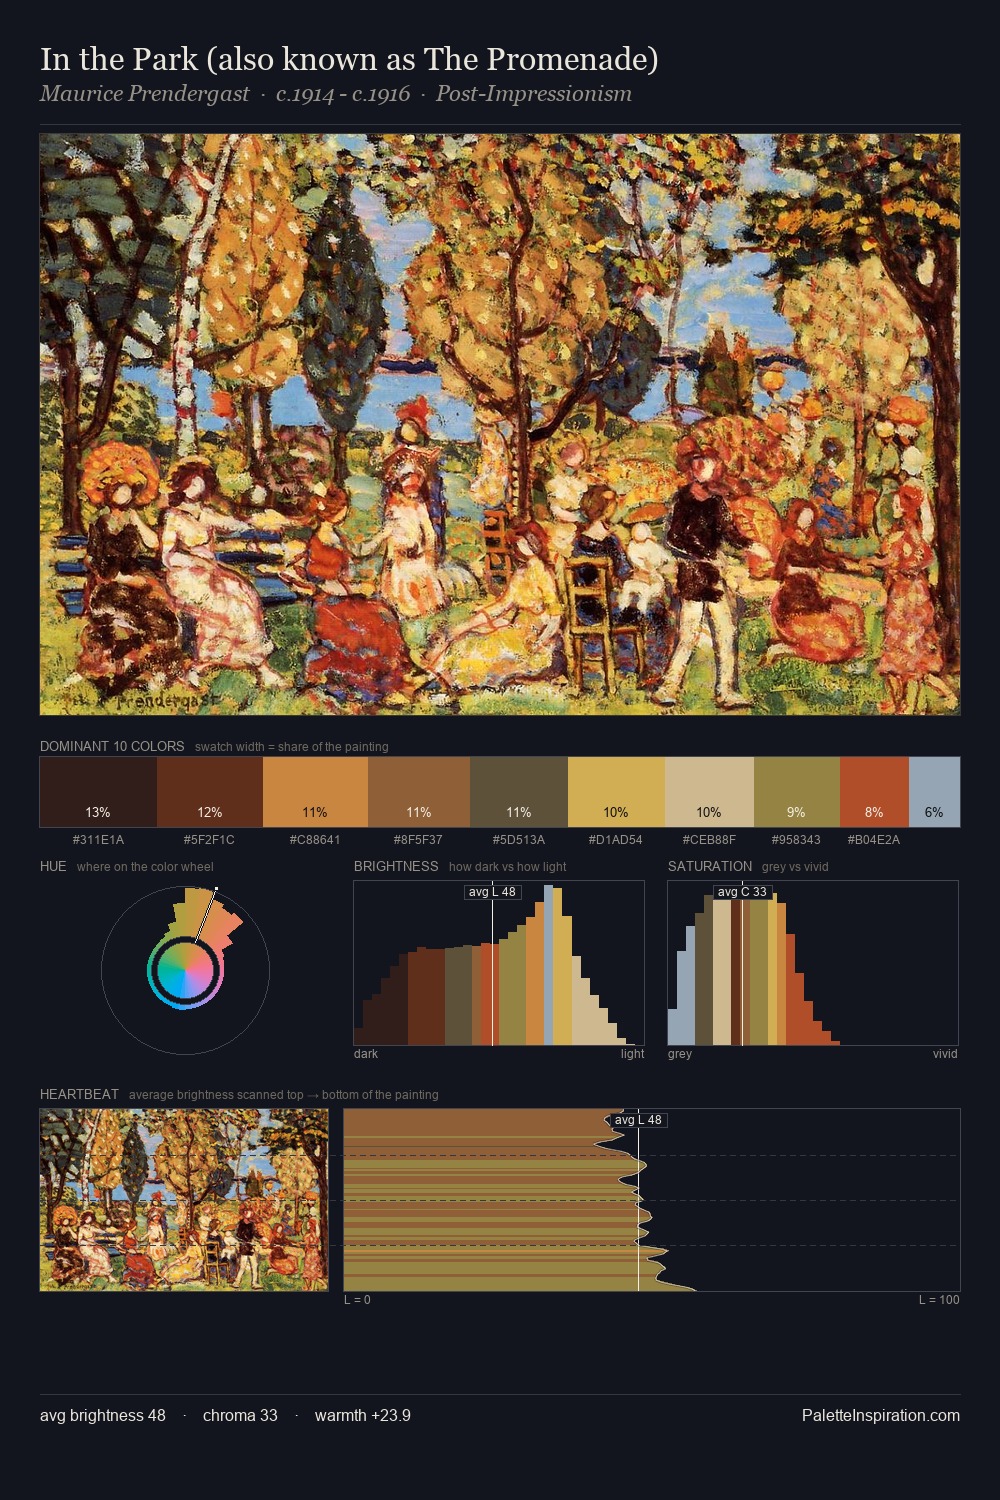The height and width of the screenshot is (1500, 1000).
Task: Click the hex code #5F2F1C text
Action: pyautogui.click(x=209, y=840)
